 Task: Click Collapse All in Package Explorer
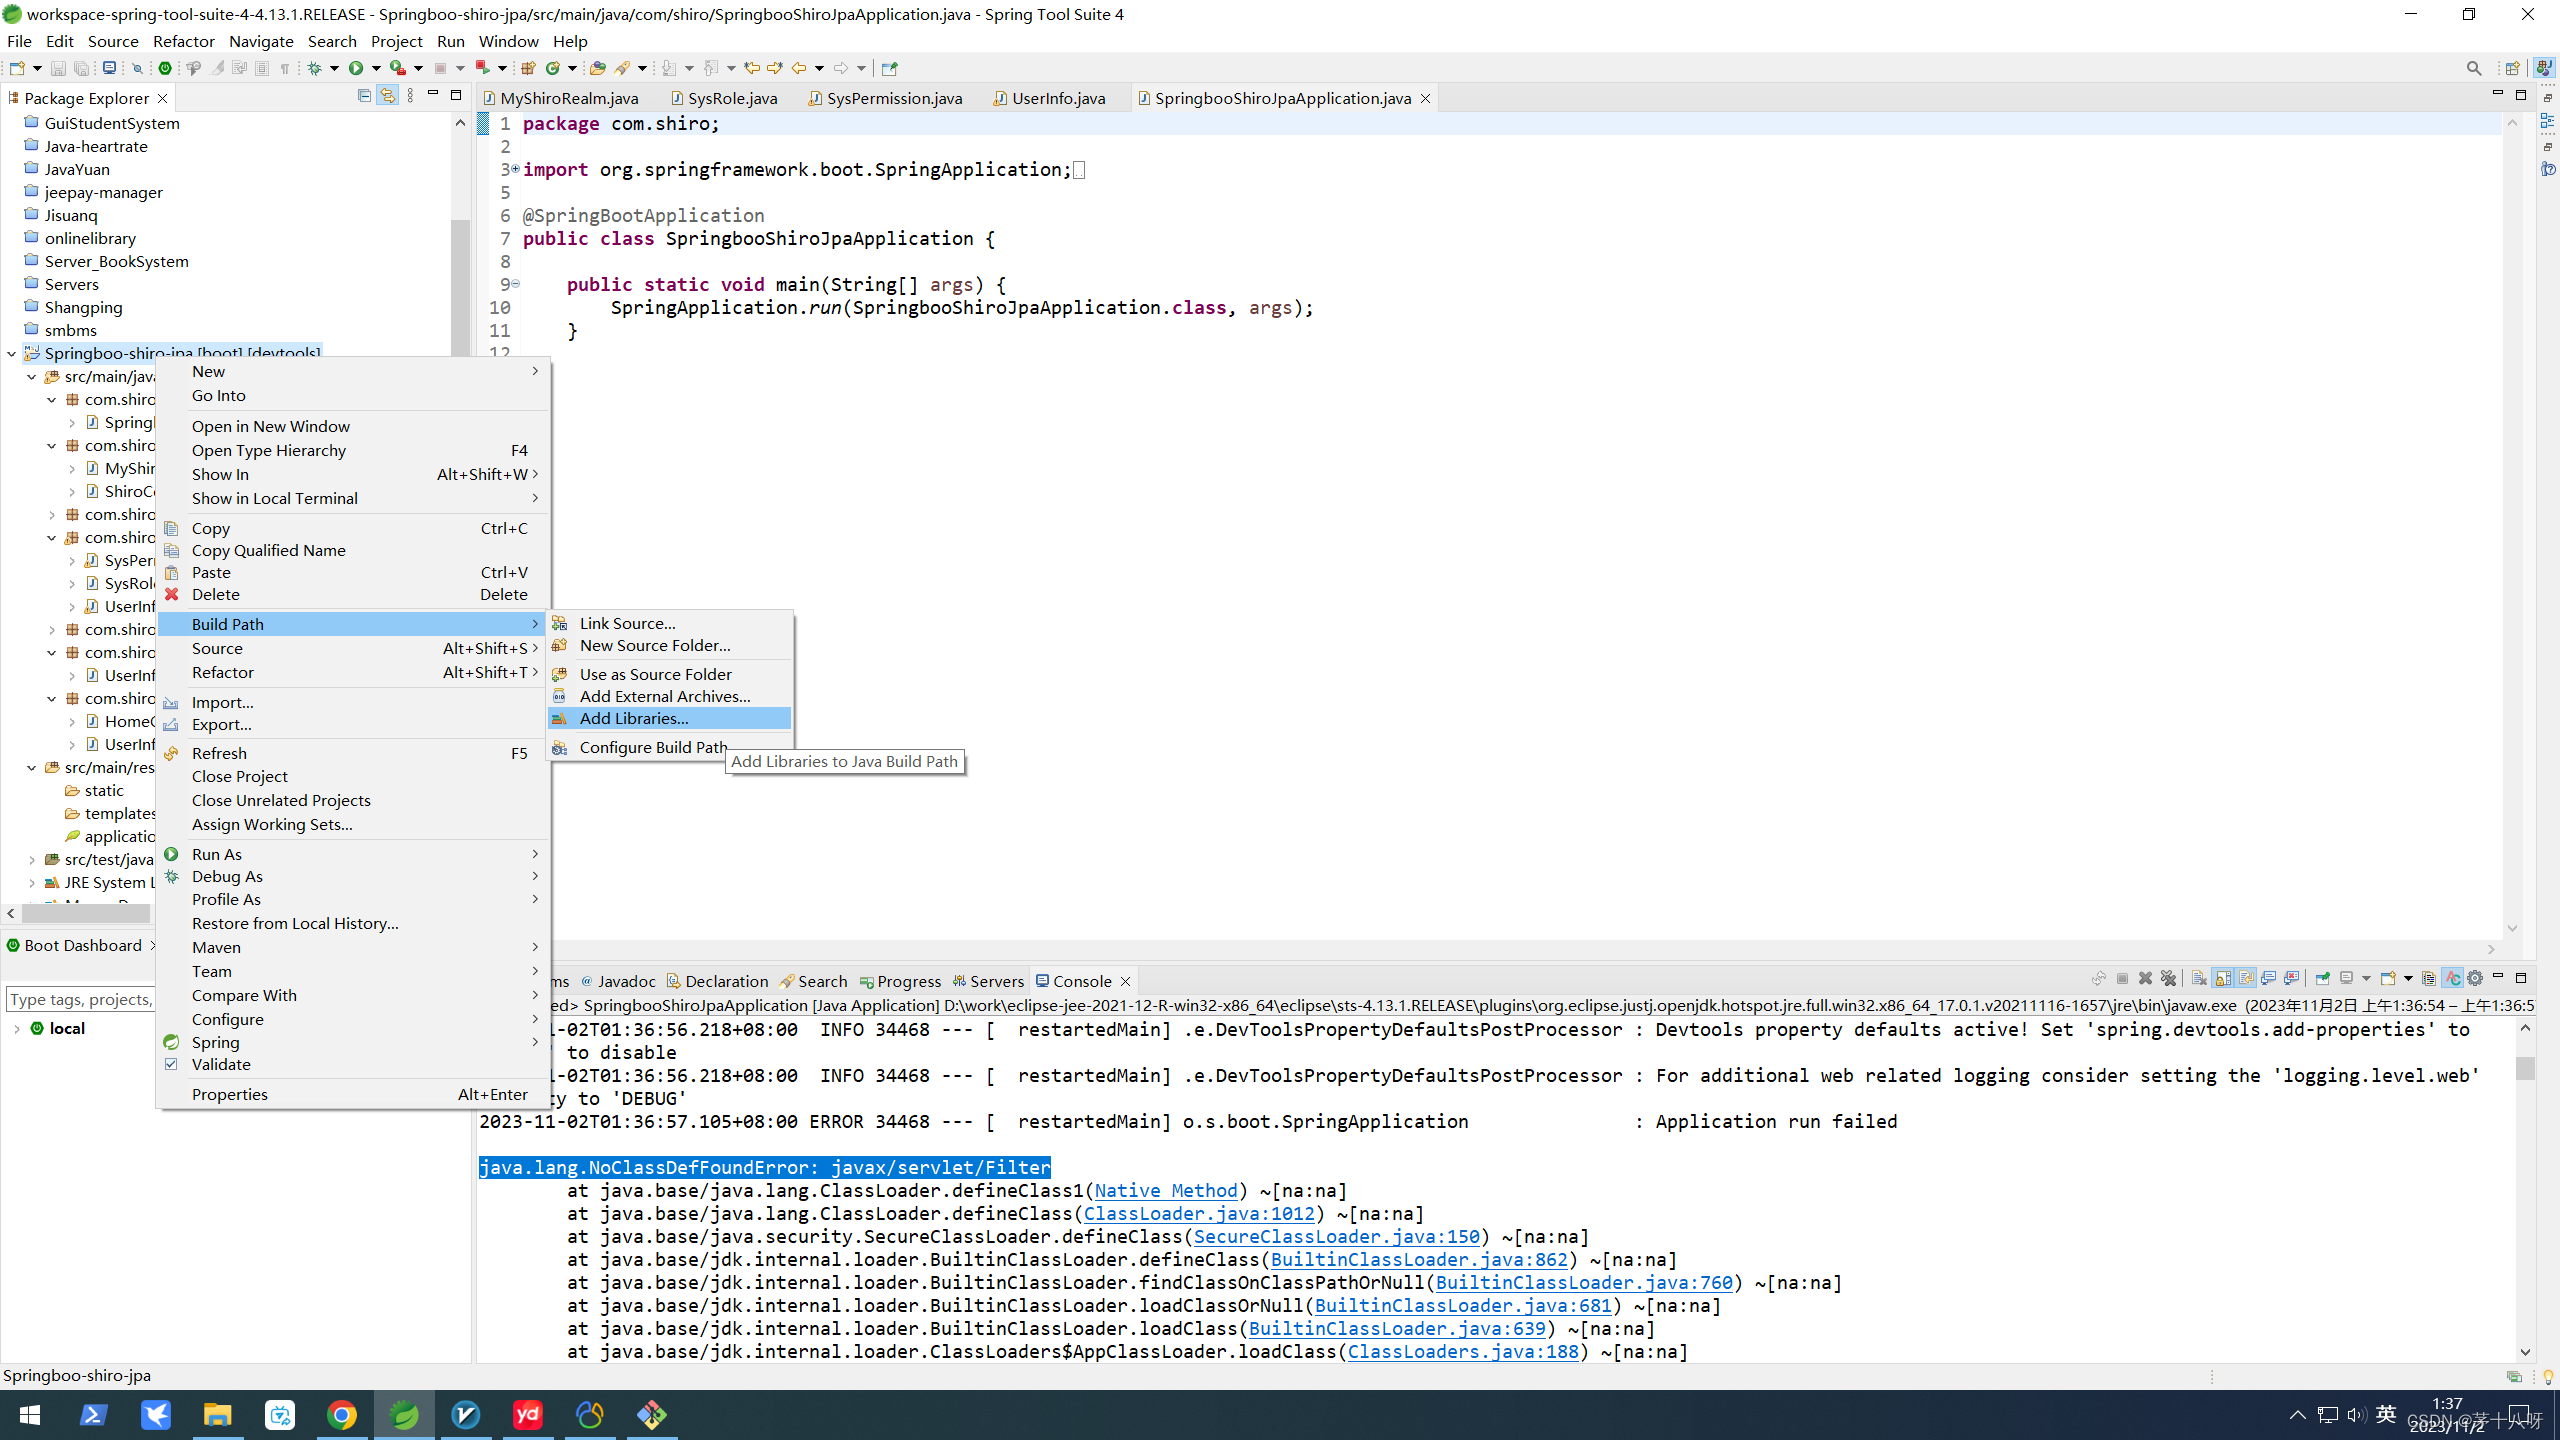pyautogui.click(x=364, y=96)
